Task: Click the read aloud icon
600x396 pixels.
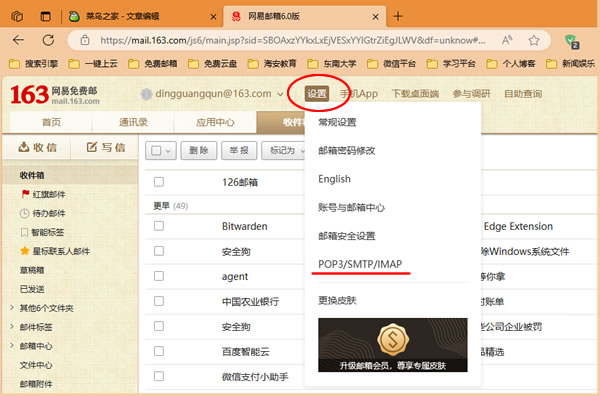Action: 507,40
